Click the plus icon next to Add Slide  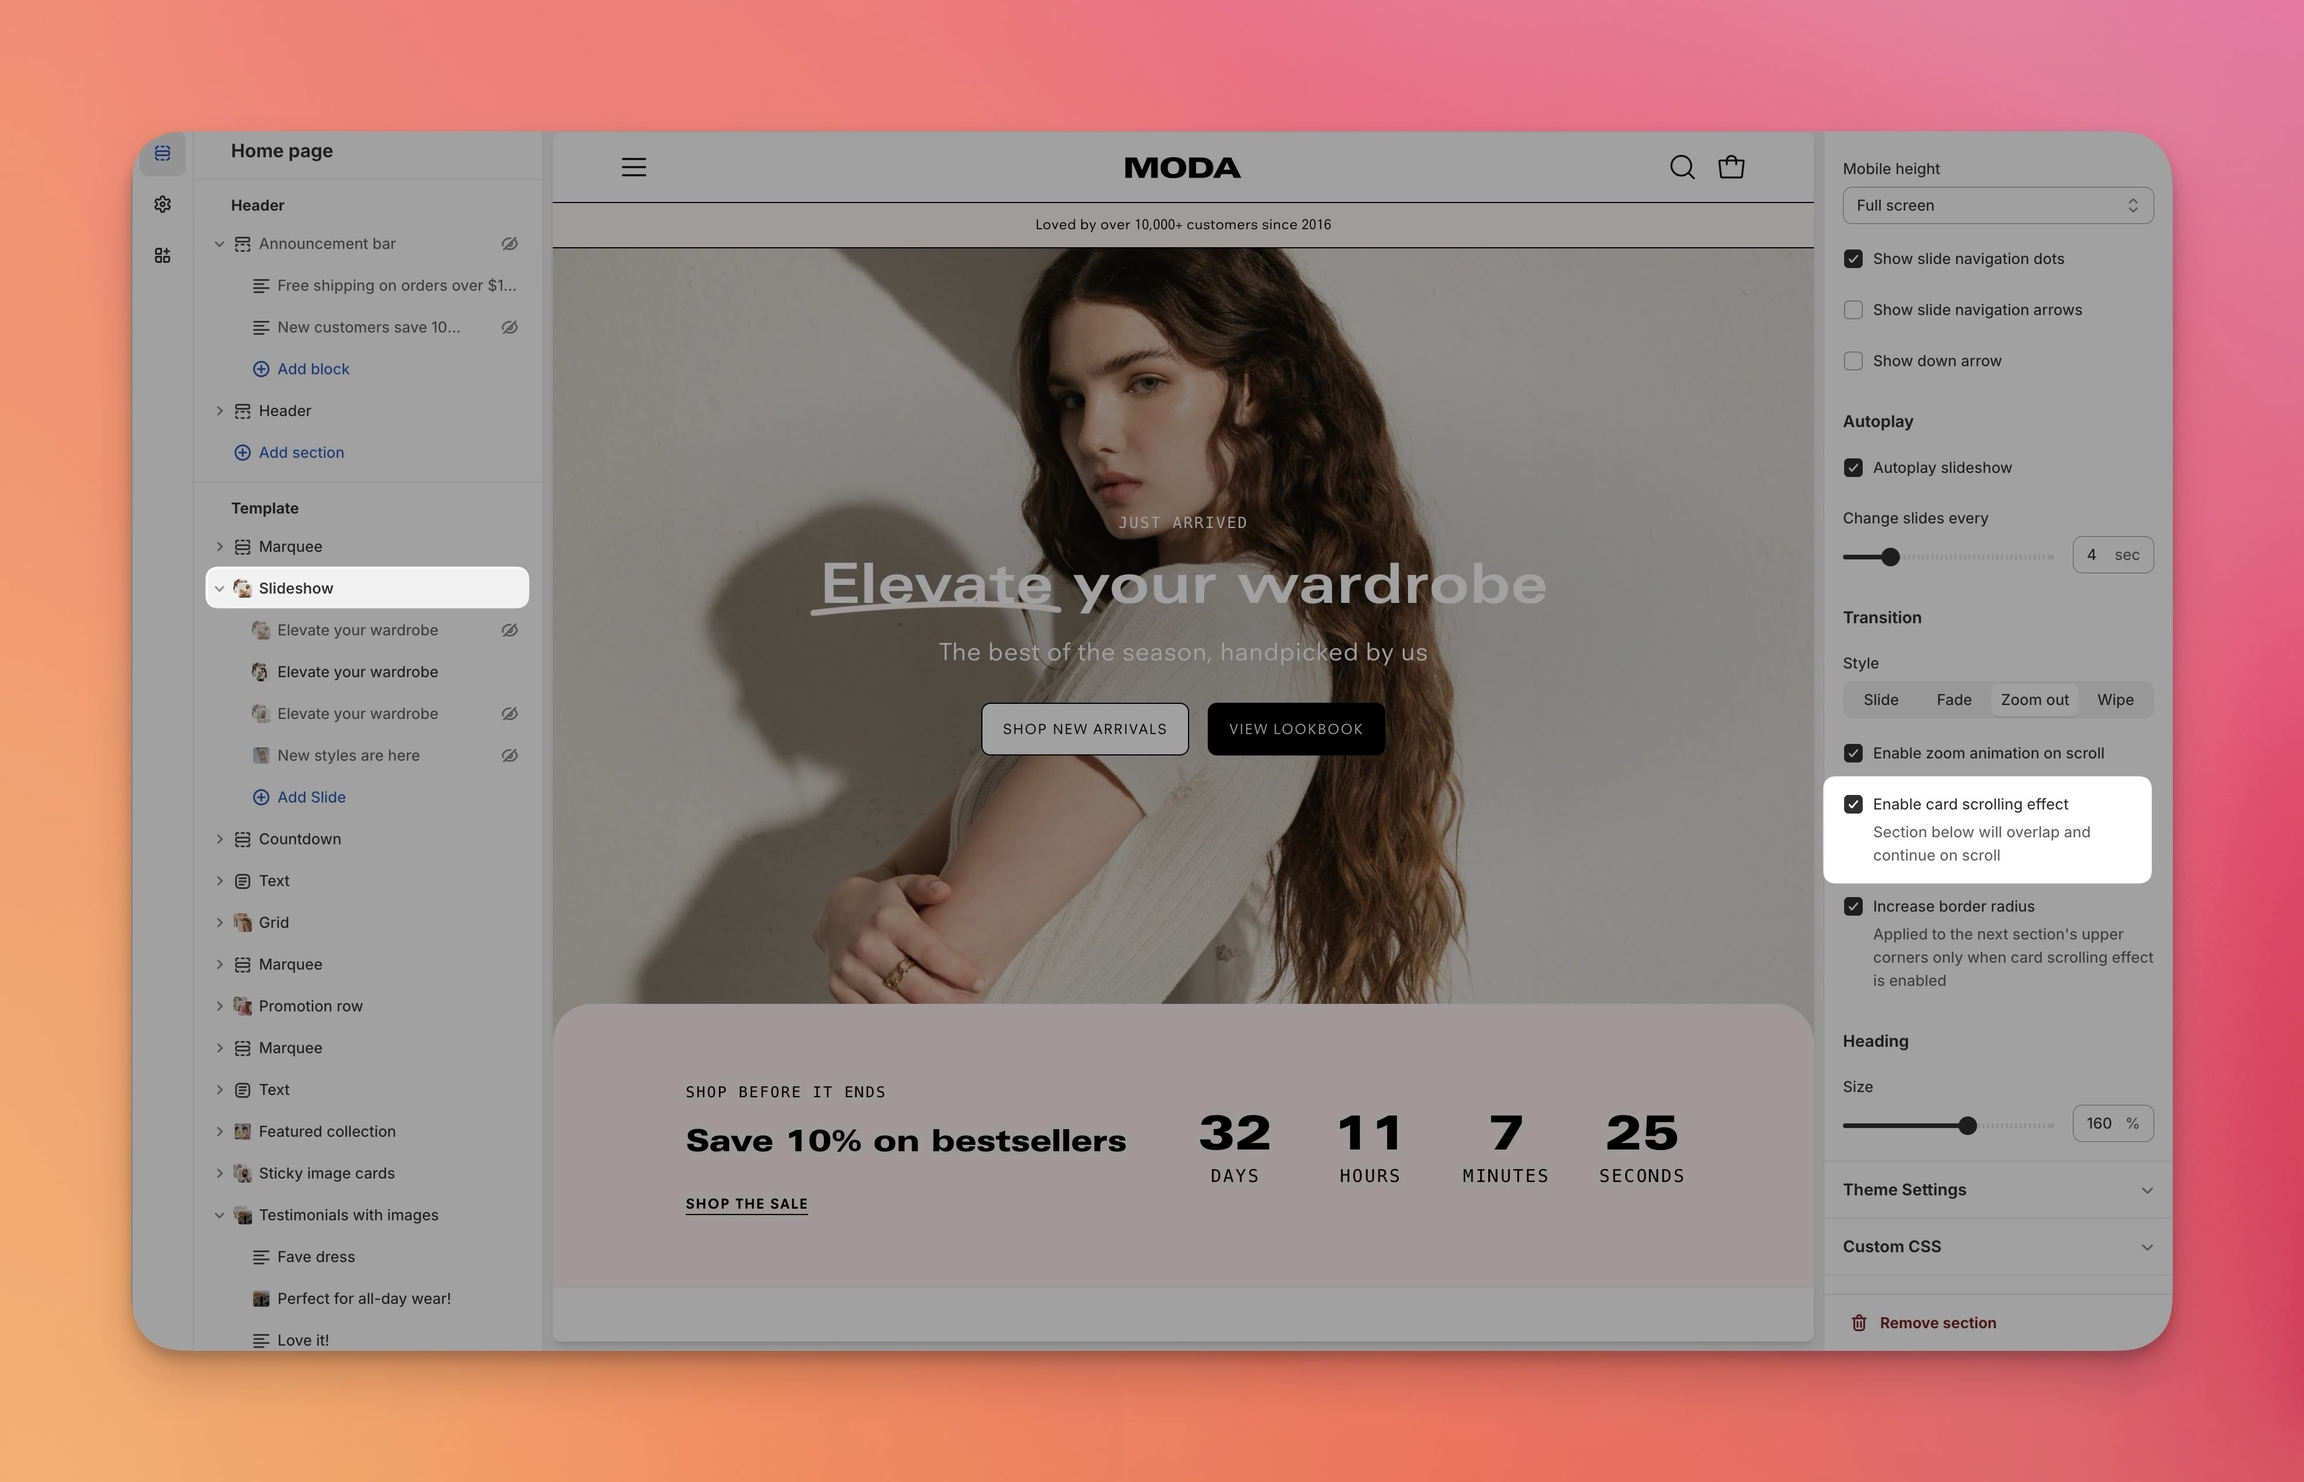point(261,797)
